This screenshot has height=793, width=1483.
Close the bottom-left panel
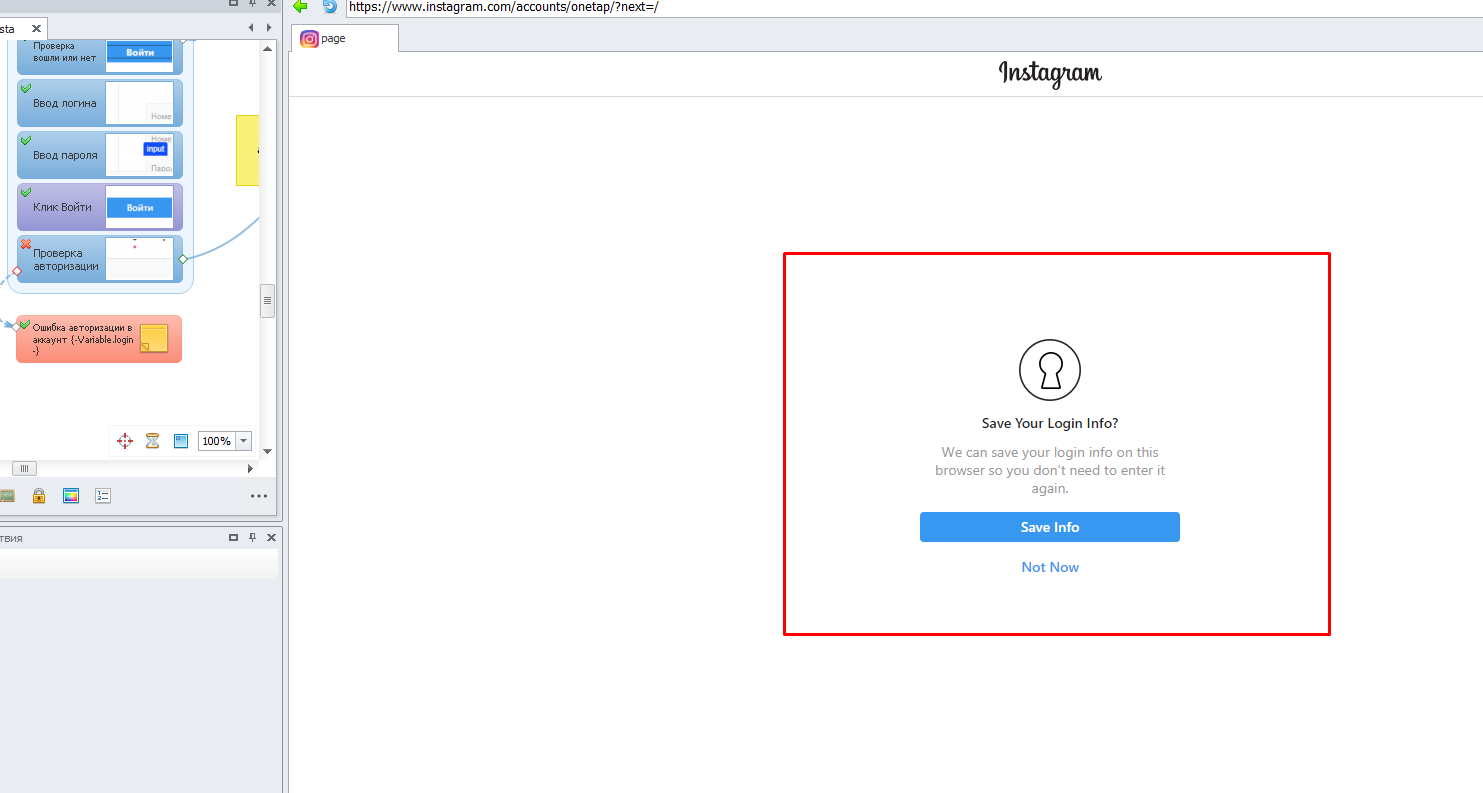[x=271, y=538]
